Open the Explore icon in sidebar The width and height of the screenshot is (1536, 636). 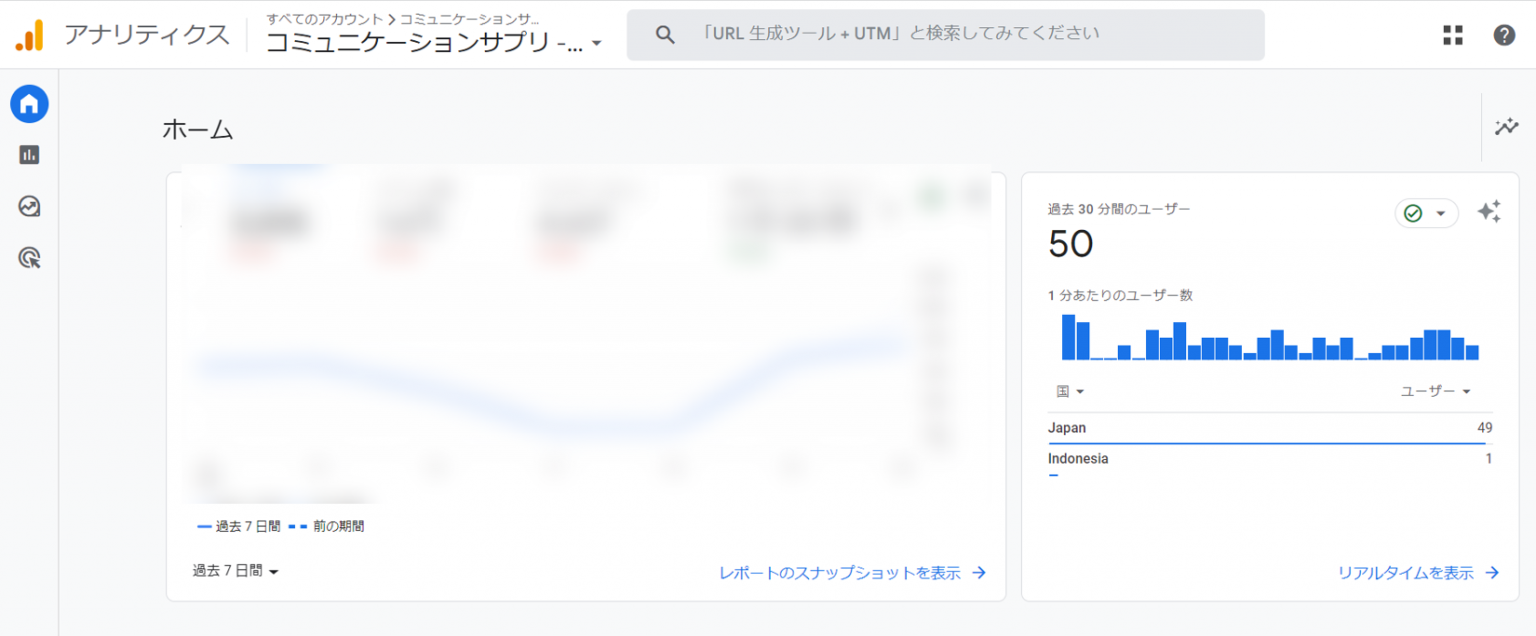click(x=29, y=207)
